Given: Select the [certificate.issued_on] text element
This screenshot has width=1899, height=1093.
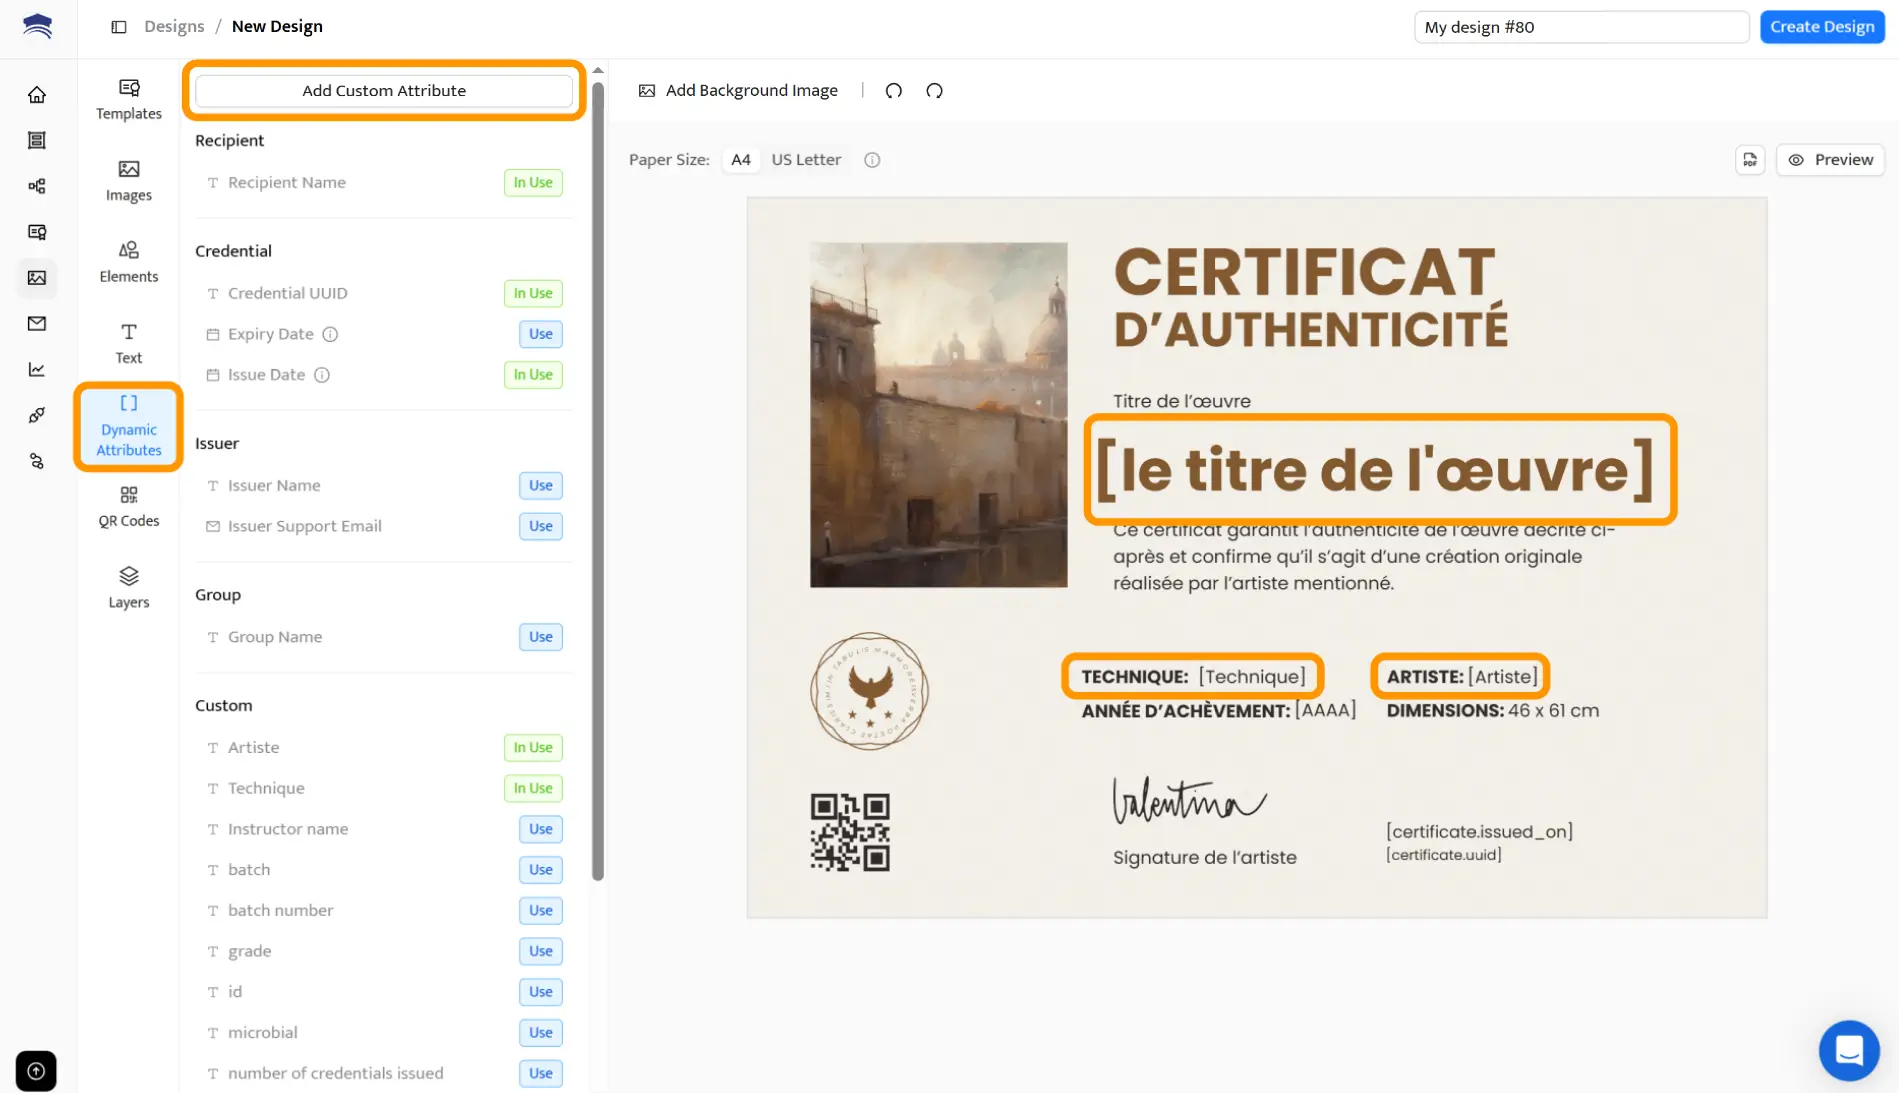Looking at the screenshot, I should [x=1479, y=832].
